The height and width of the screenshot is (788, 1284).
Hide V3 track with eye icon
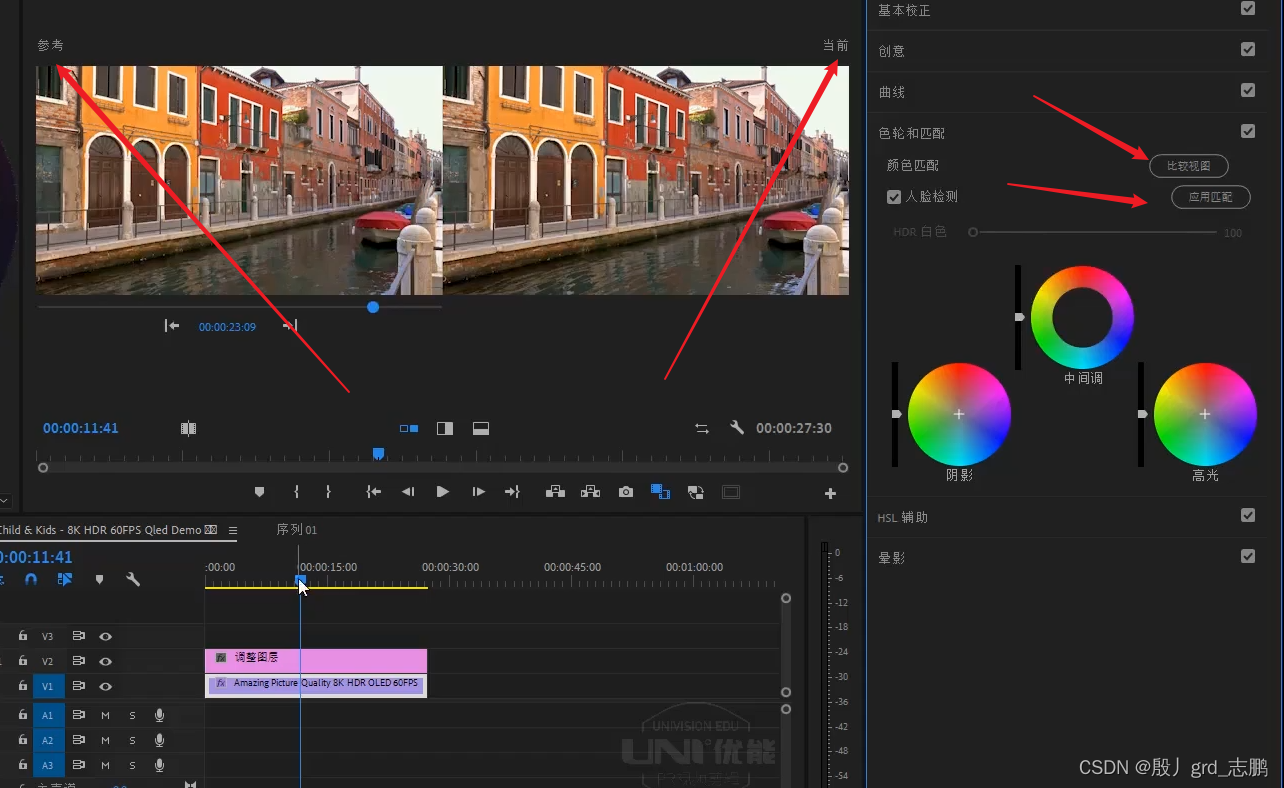[x=105, y=636]
